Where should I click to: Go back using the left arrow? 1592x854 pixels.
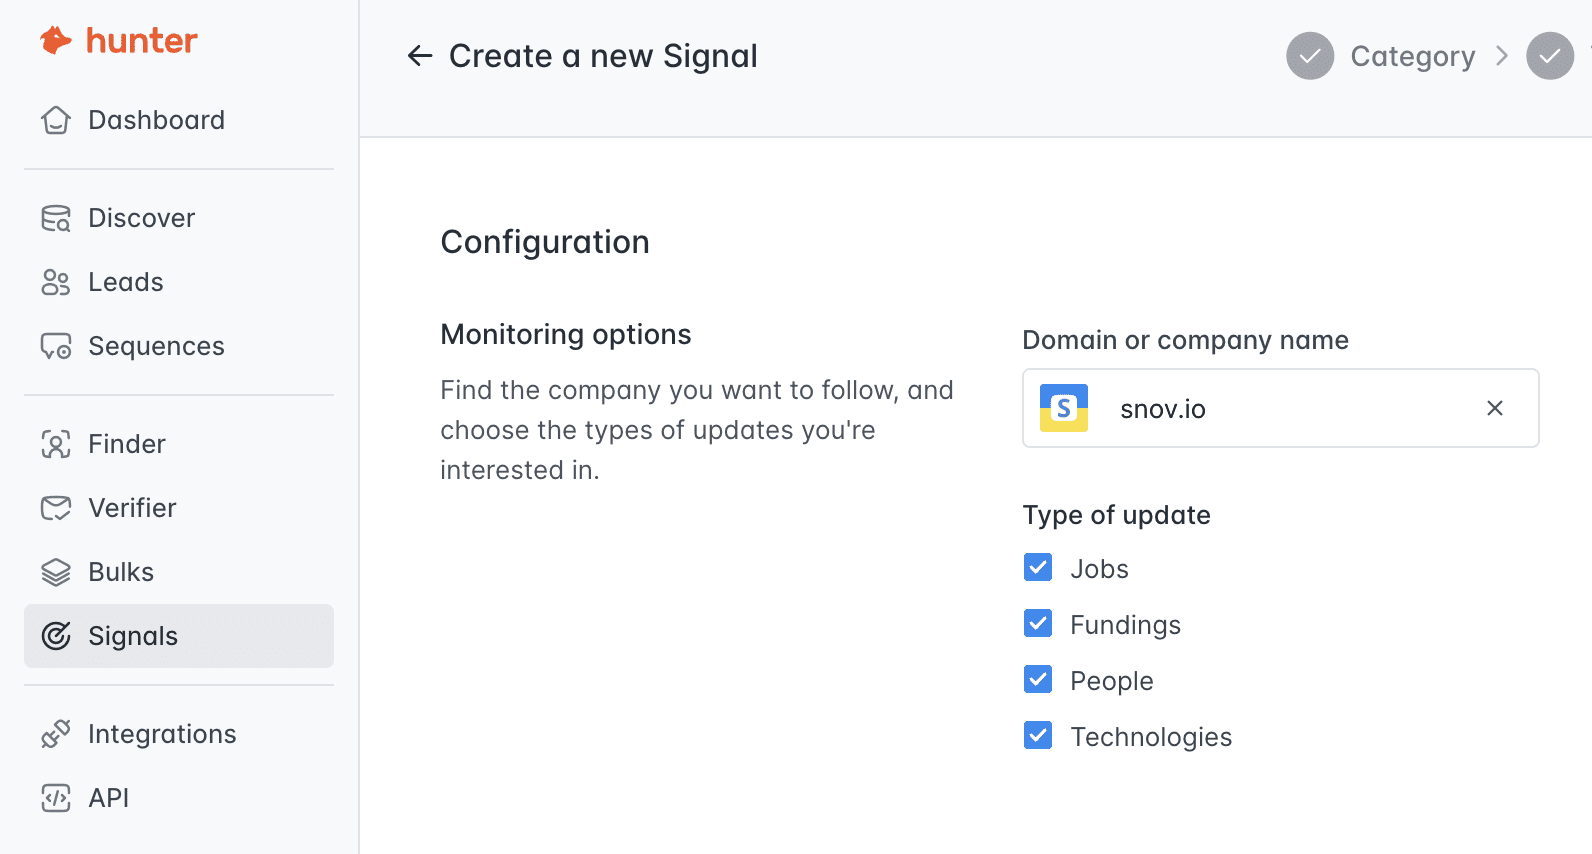tap(420, 56)
